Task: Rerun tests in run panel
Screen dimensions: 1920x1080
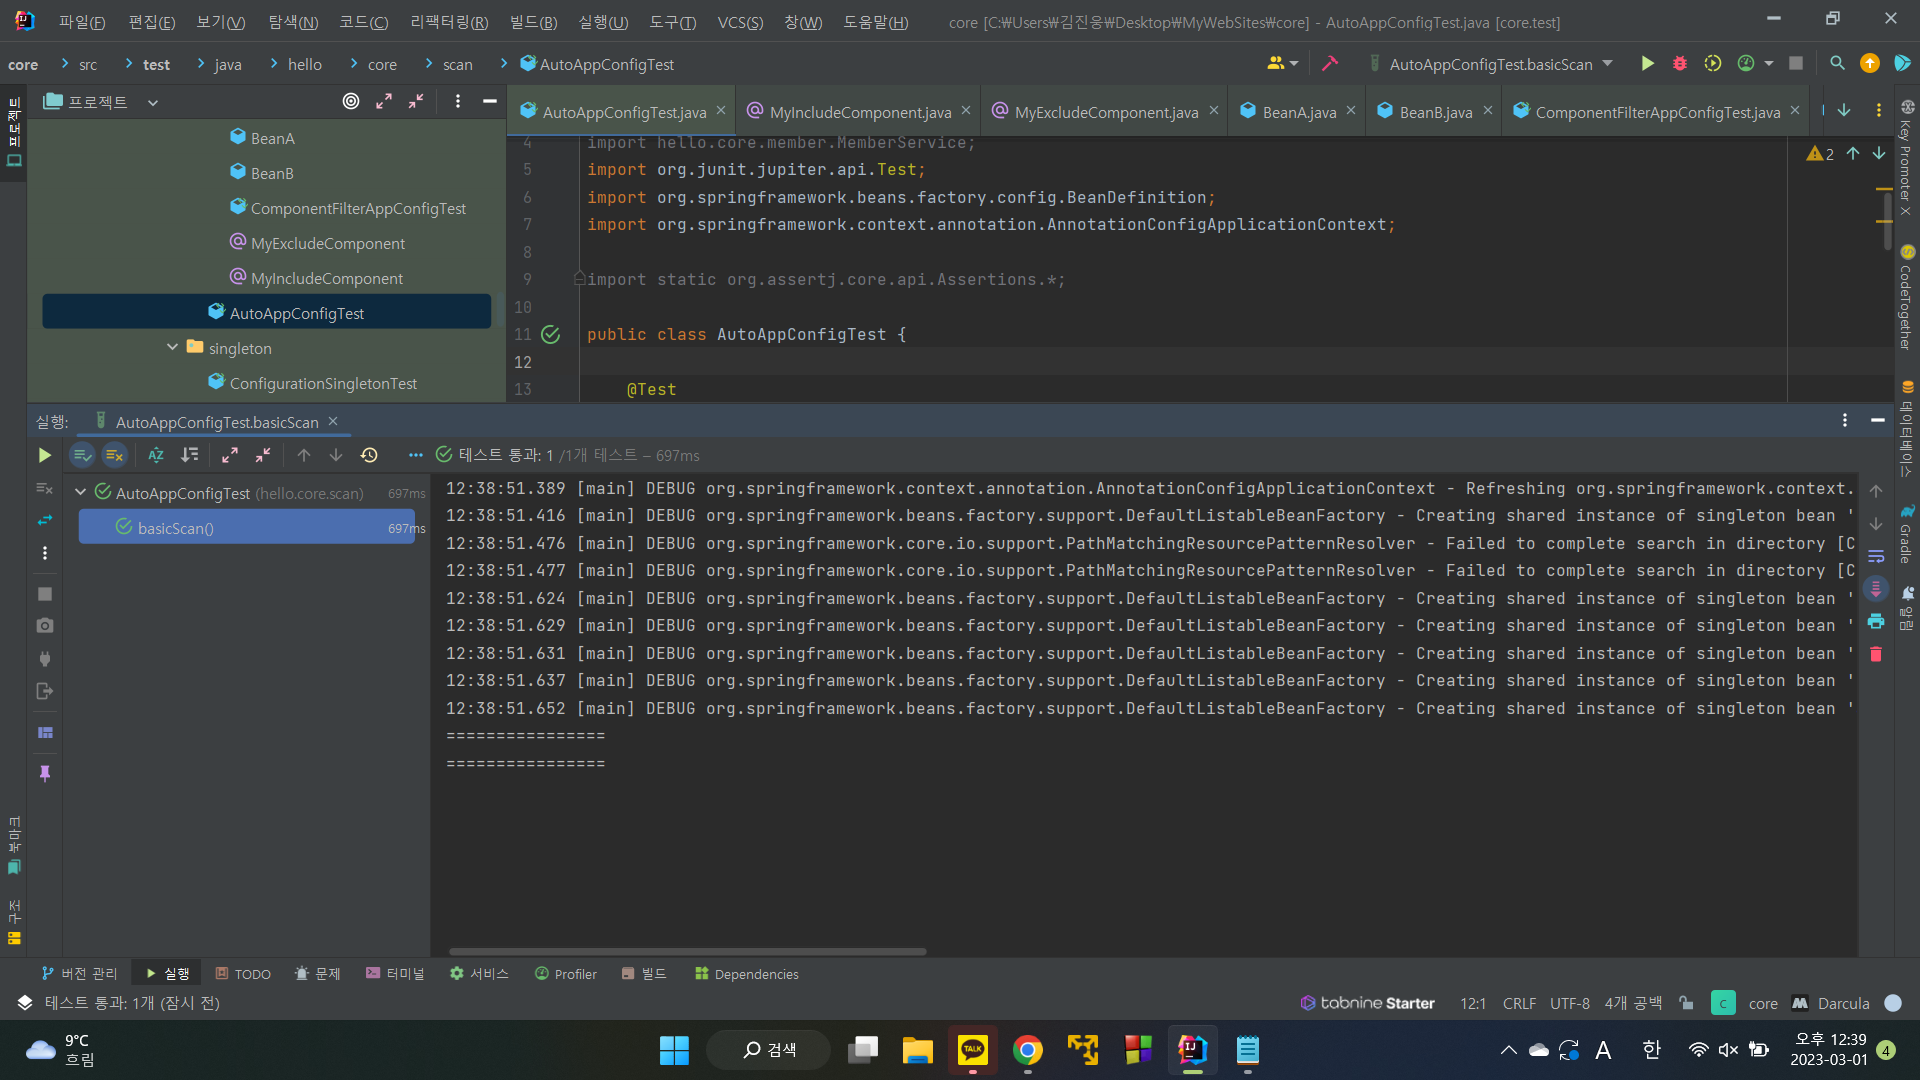Action: pos(44,455)
